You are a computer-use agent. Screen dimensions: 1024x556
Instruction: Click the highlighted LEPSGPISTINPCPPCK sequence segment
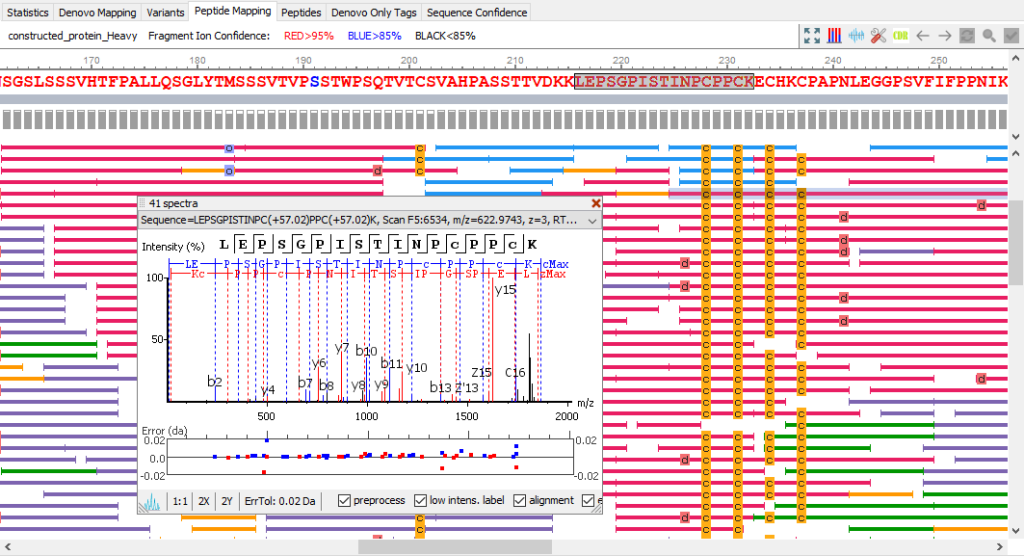tap(664, 82)
